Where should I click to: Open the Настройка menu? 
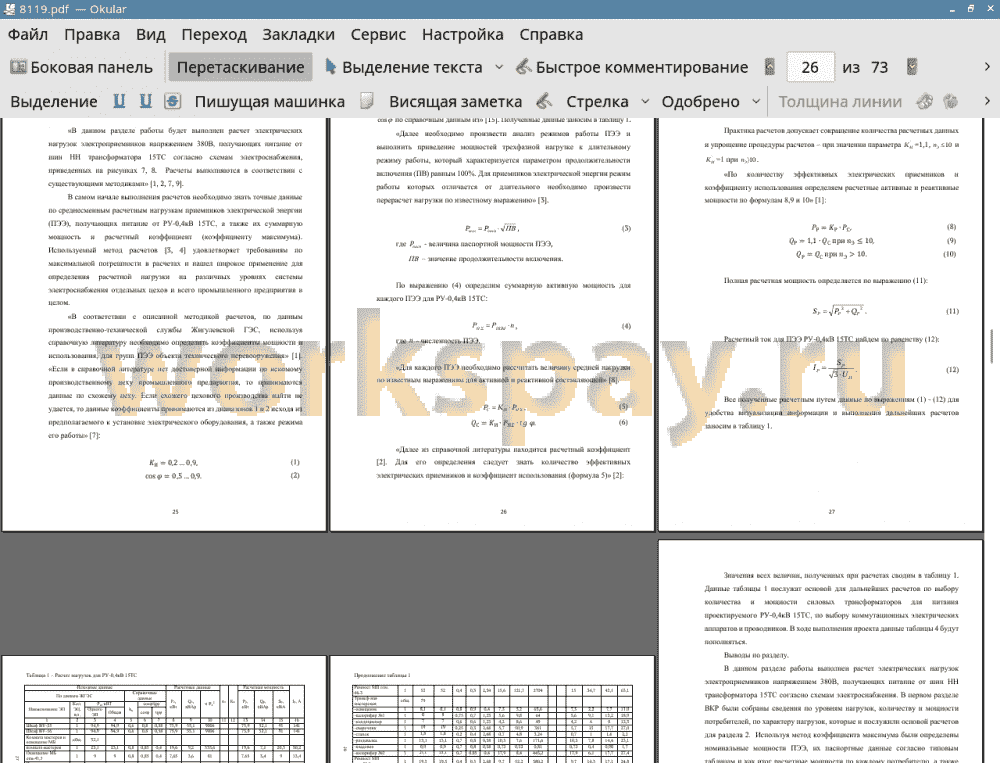point(462,34)
